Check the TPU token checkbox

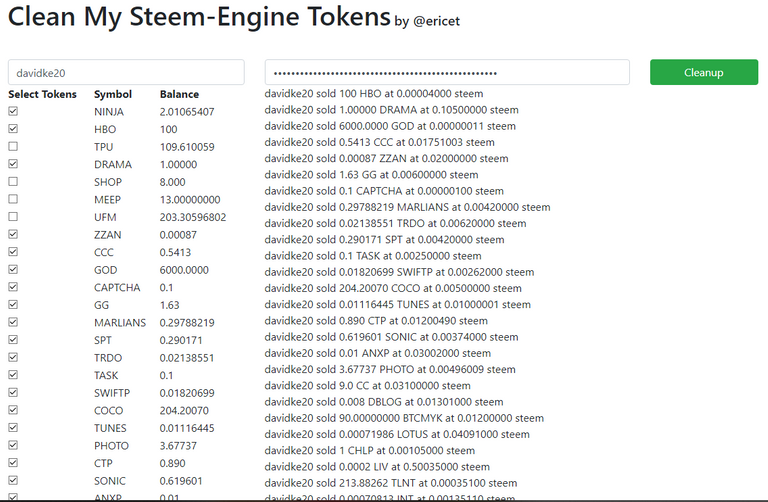point(13,146)
